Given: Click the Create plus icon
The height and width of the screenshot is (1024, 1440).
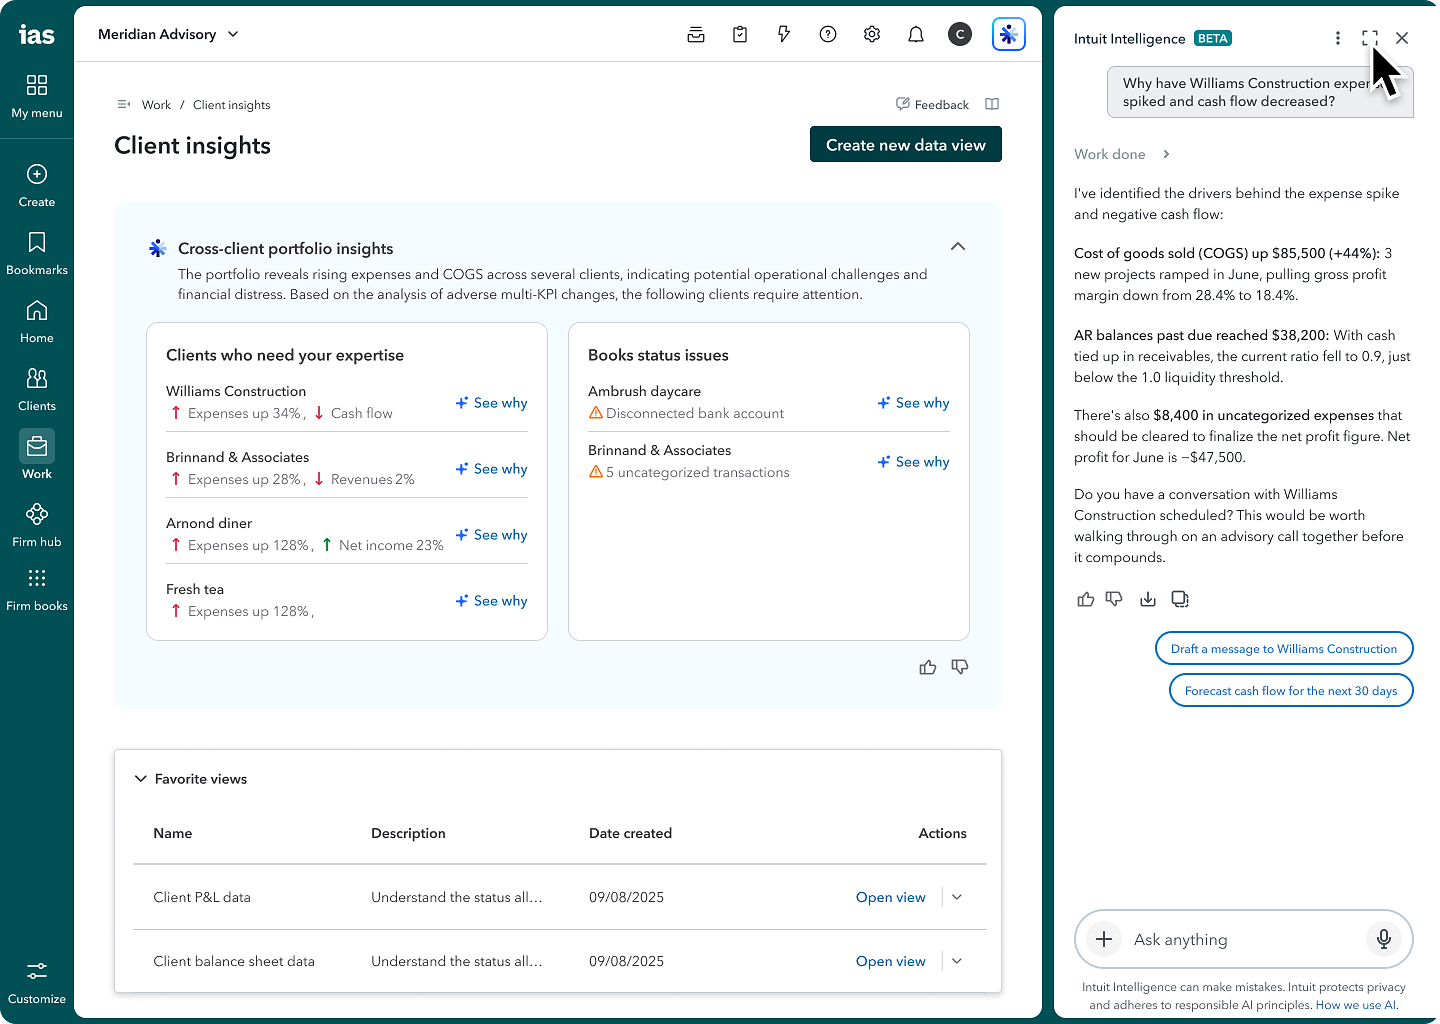Looking at the screenshot, I should click(x=37, y=174).
